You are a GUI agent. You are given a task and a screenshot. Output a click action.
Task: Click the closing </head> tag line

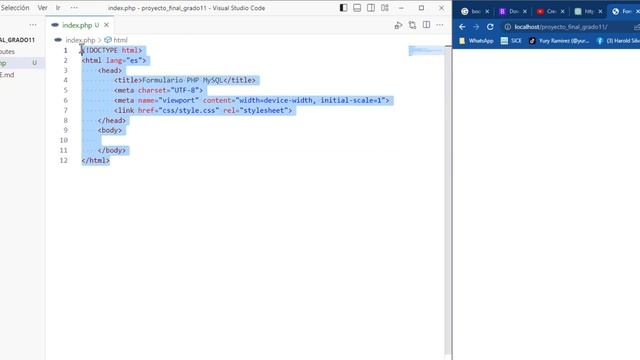[112, 120]
